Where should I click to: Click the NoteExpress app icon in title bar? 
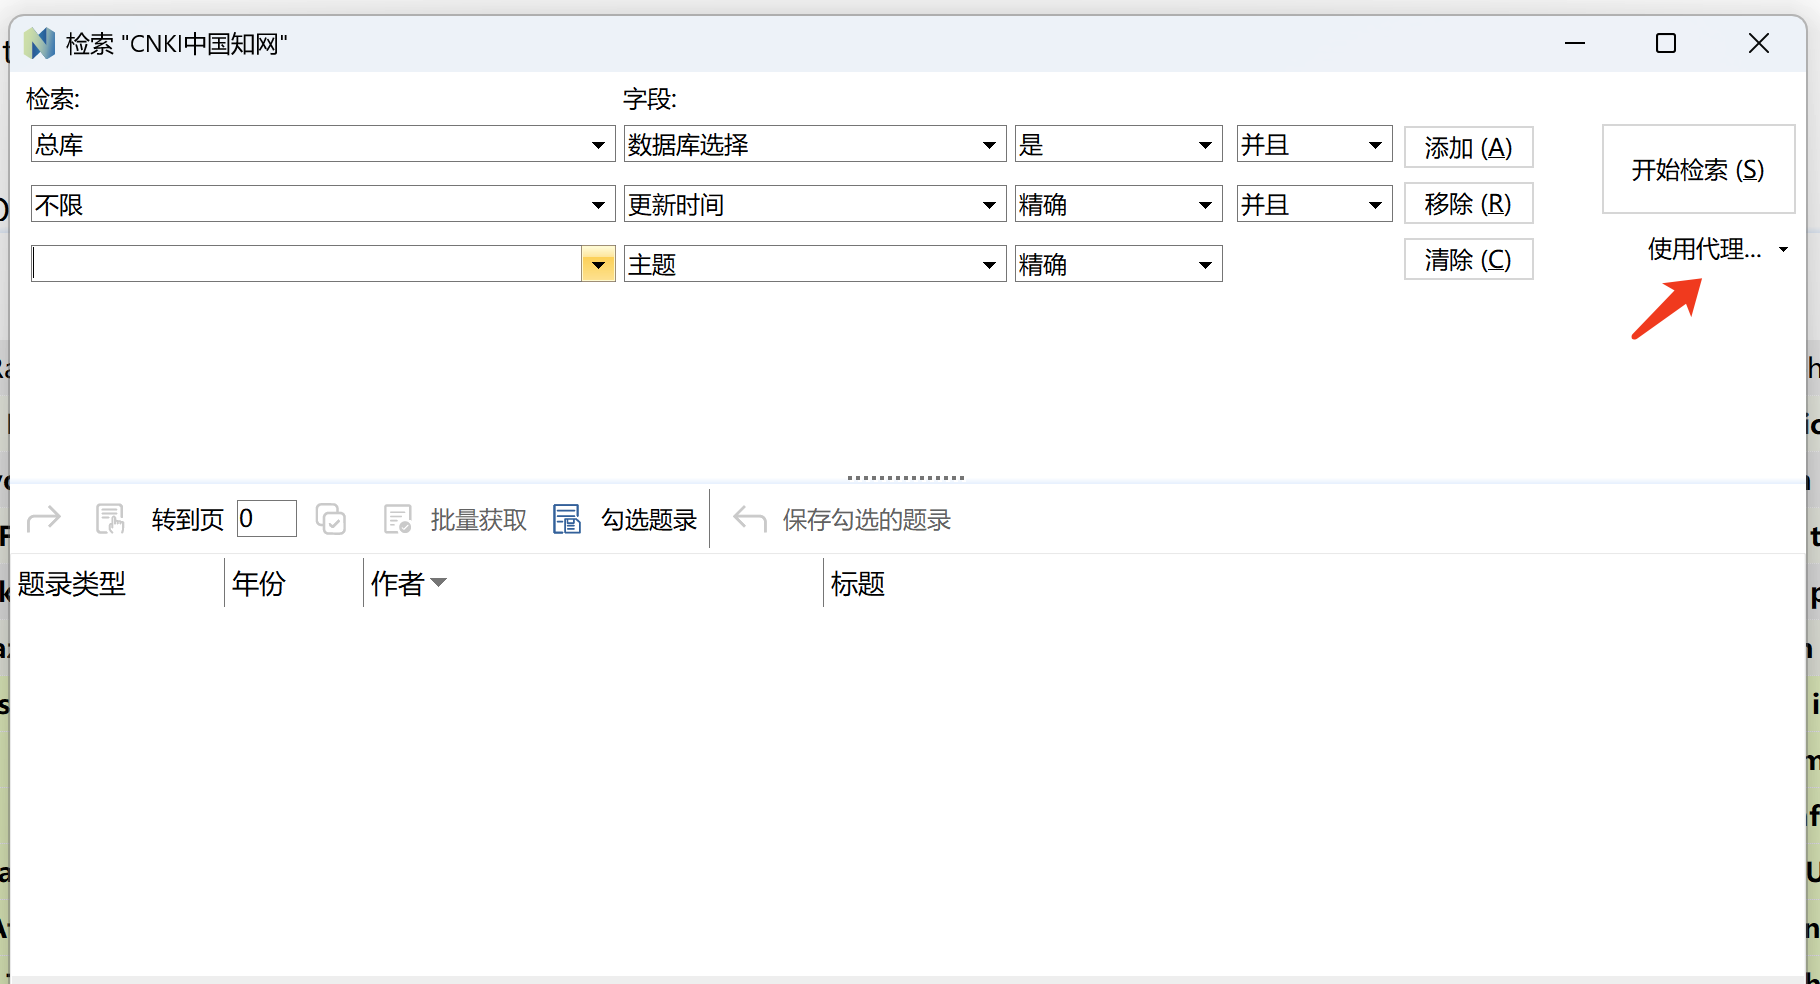pos(39,43)
